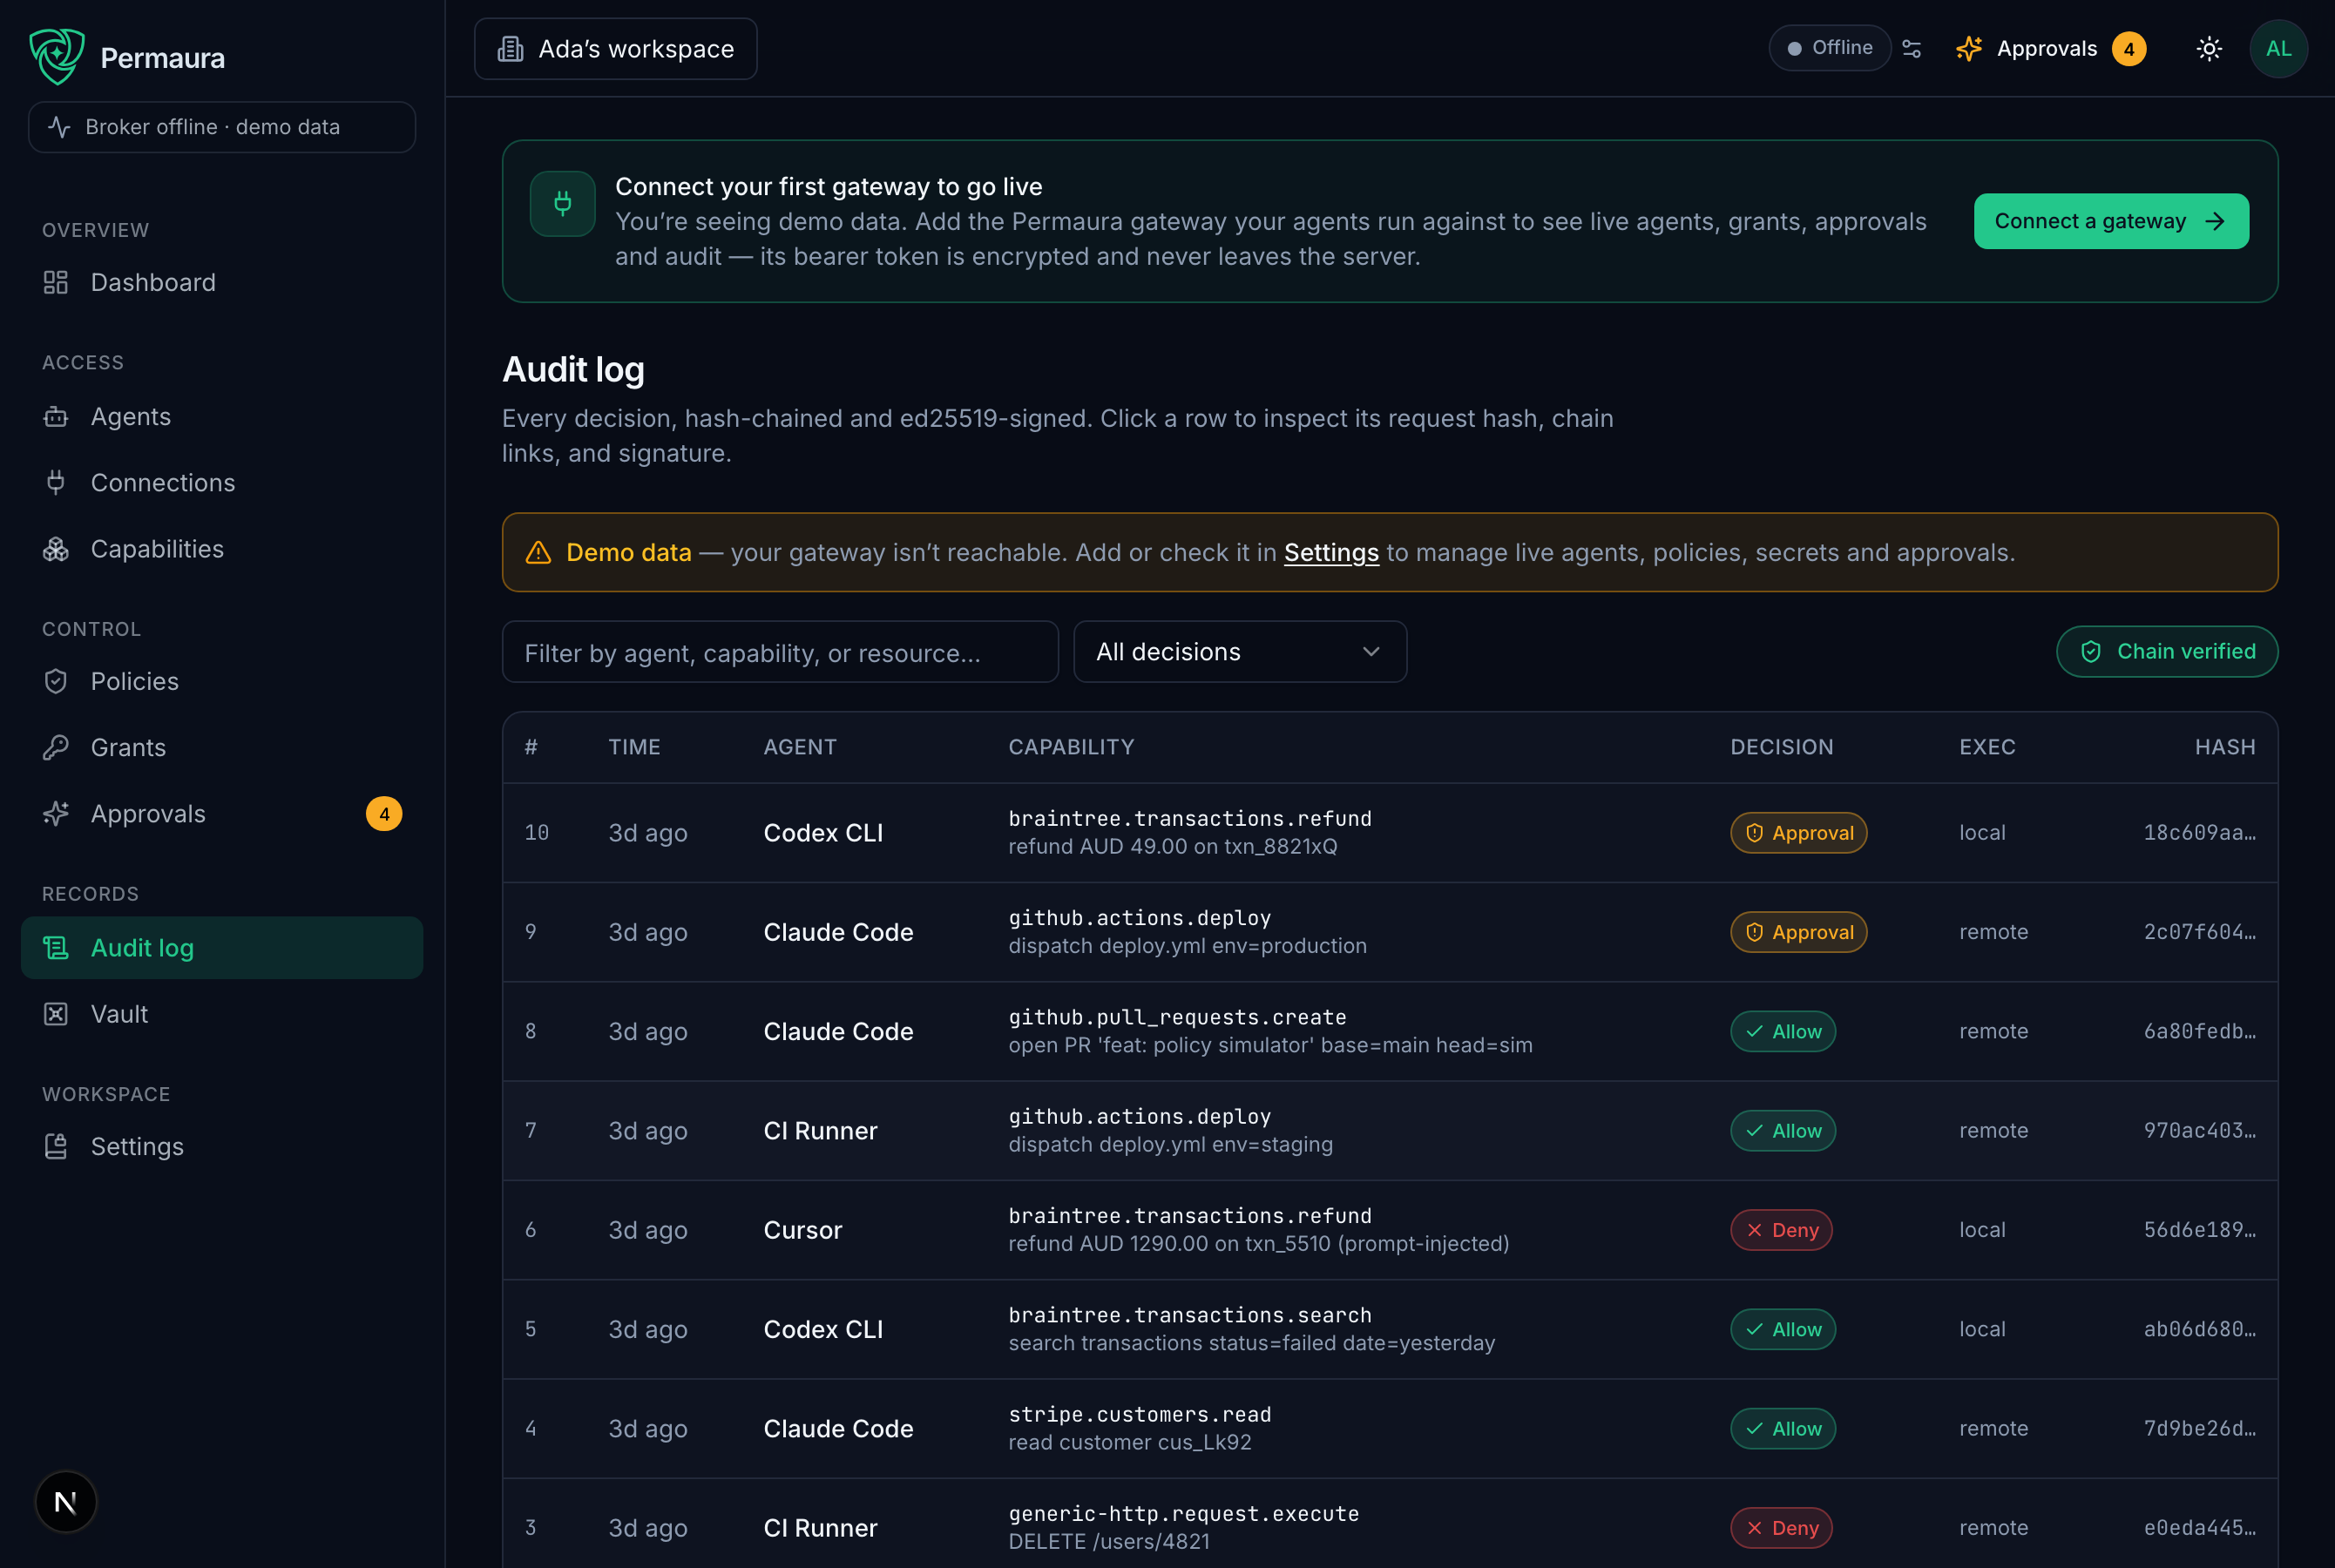
Task: Open Approvals in the top bar
Action: pyautogui.click(x=2050, y=49)
